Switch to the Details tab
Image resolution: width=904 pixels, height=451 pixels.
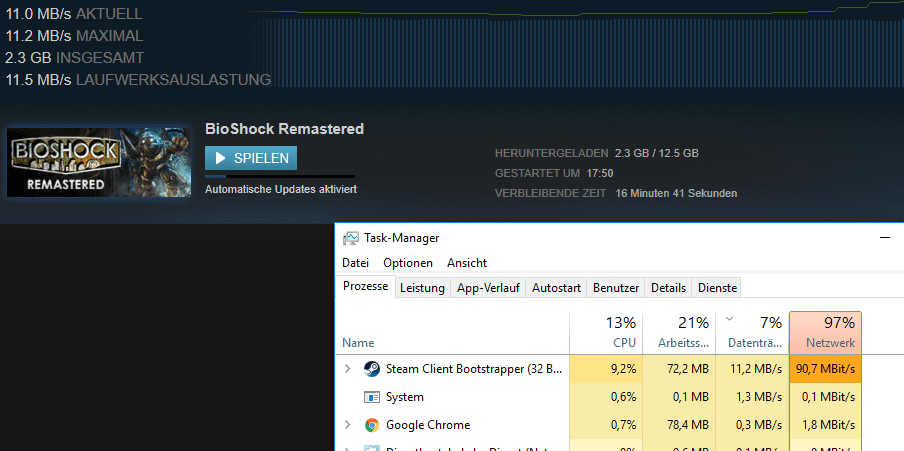(669, 288)
